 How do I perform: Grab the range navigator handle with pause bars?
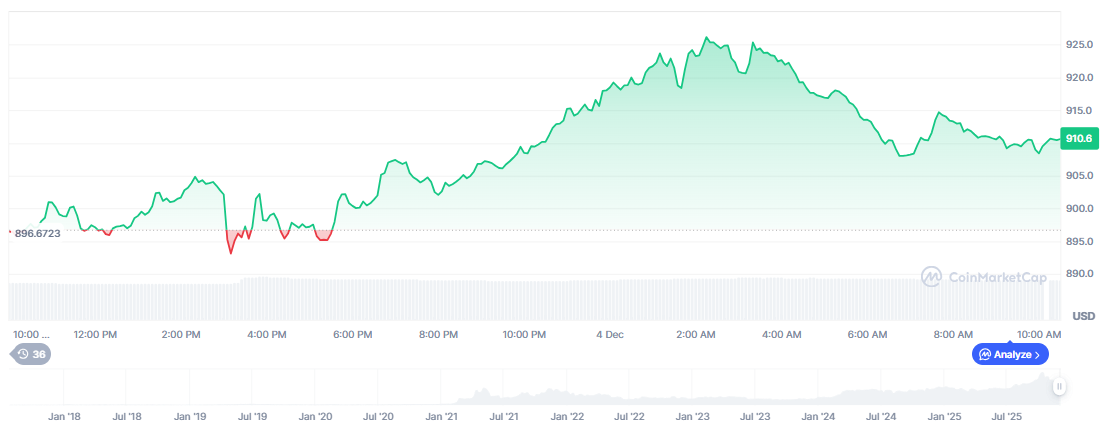tap(1059, 386)
